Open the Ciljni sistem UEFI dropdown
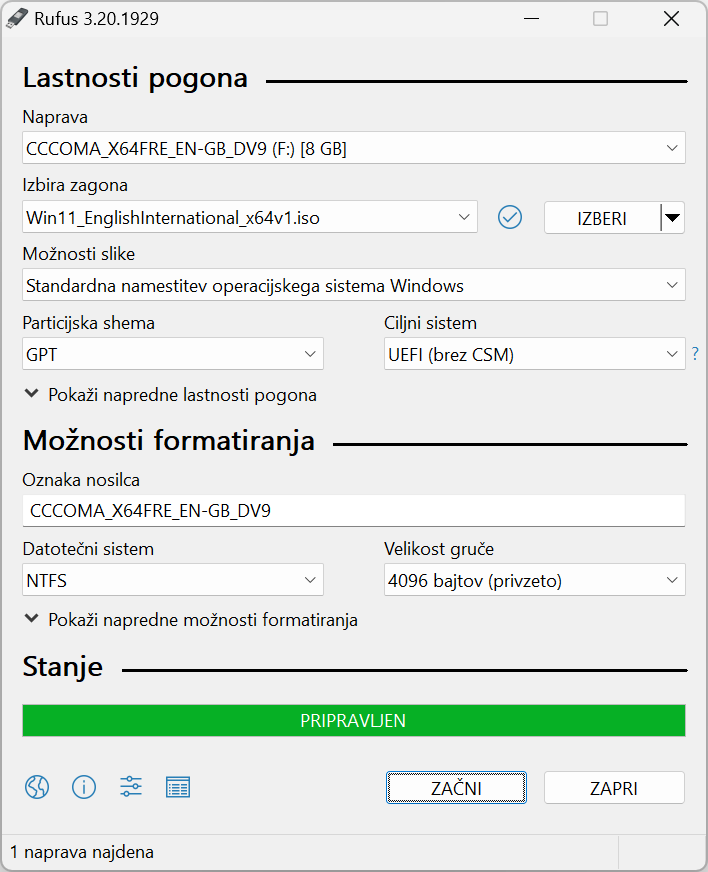Screen dimensions: 708x872 point(534,354)
